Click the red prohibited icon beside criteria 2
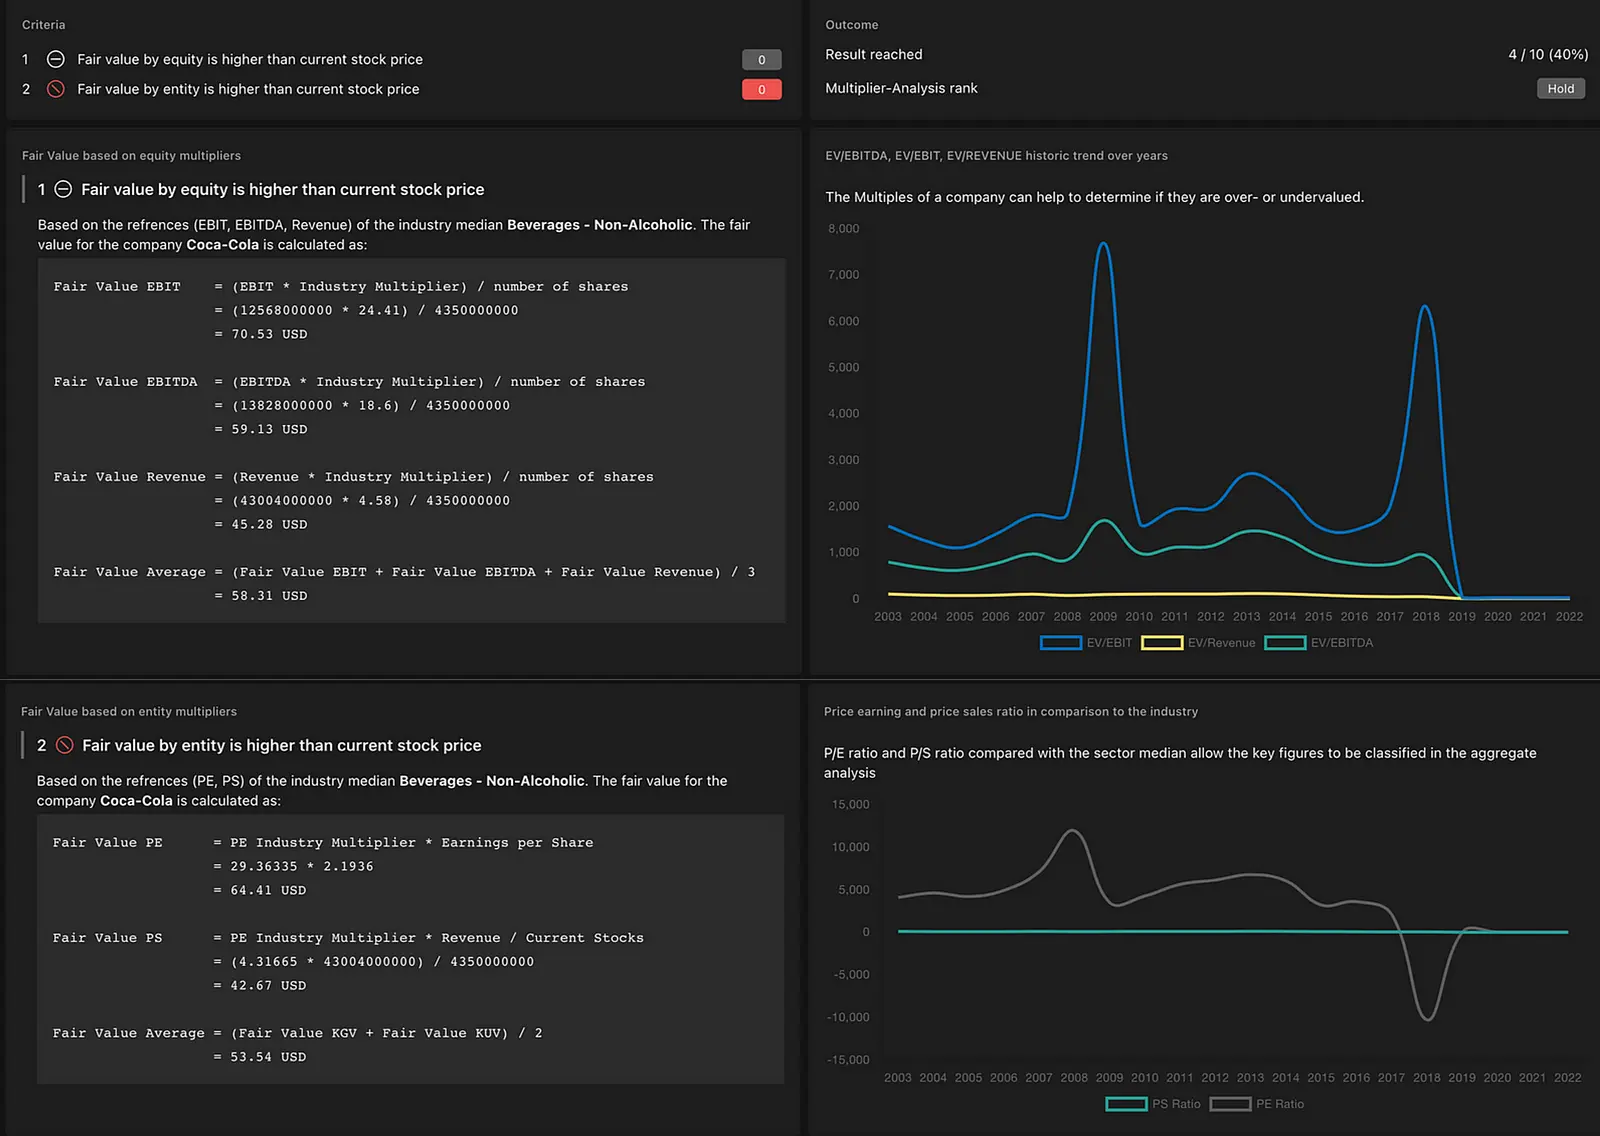Screen dimensions: 1600x1136 click(56, 89)
